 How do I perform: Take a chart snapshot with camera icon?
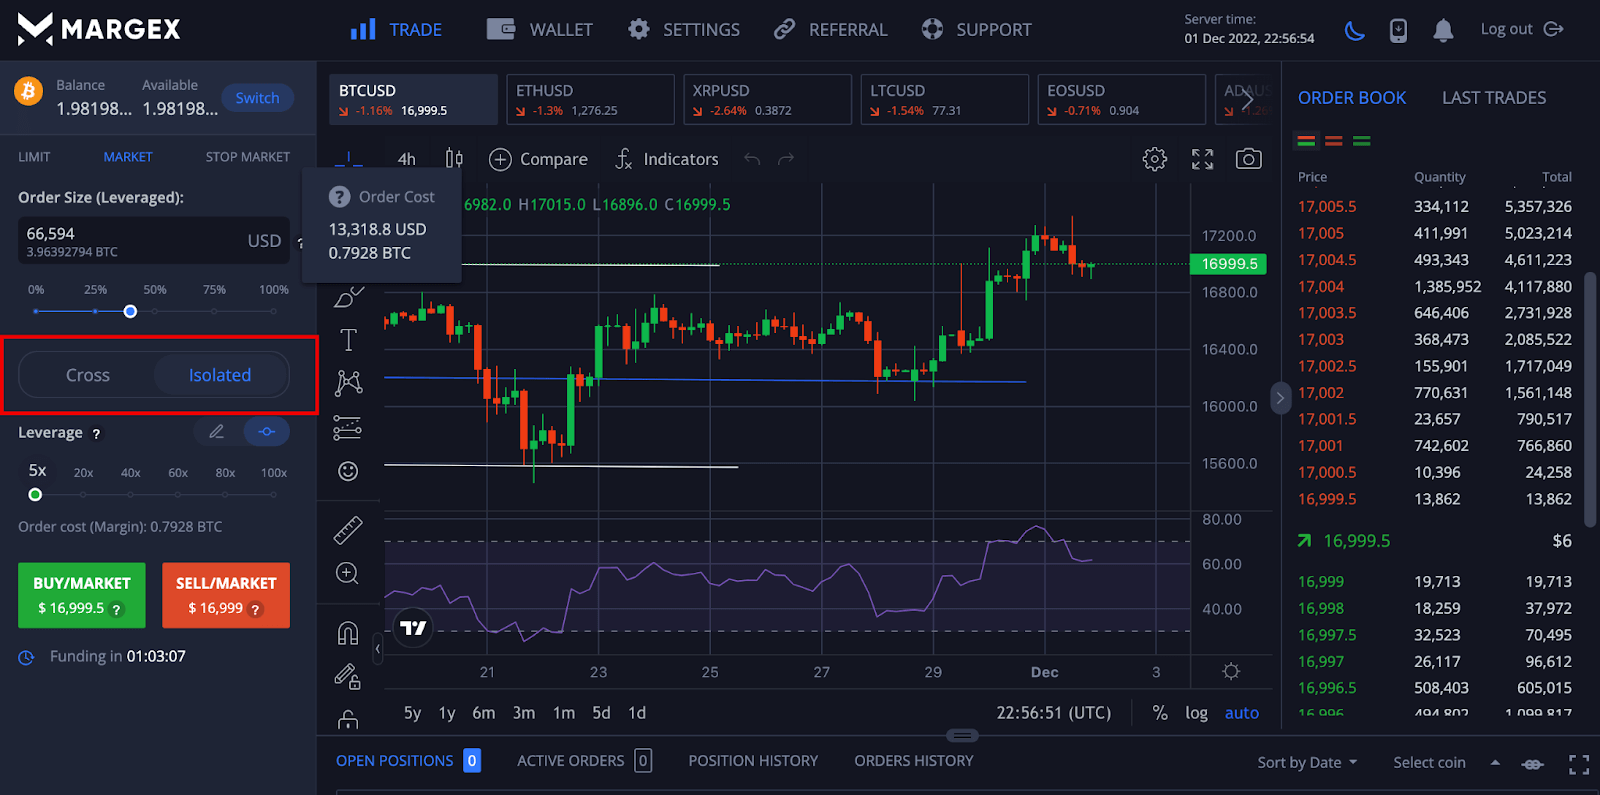click(x=1248, y=159)
